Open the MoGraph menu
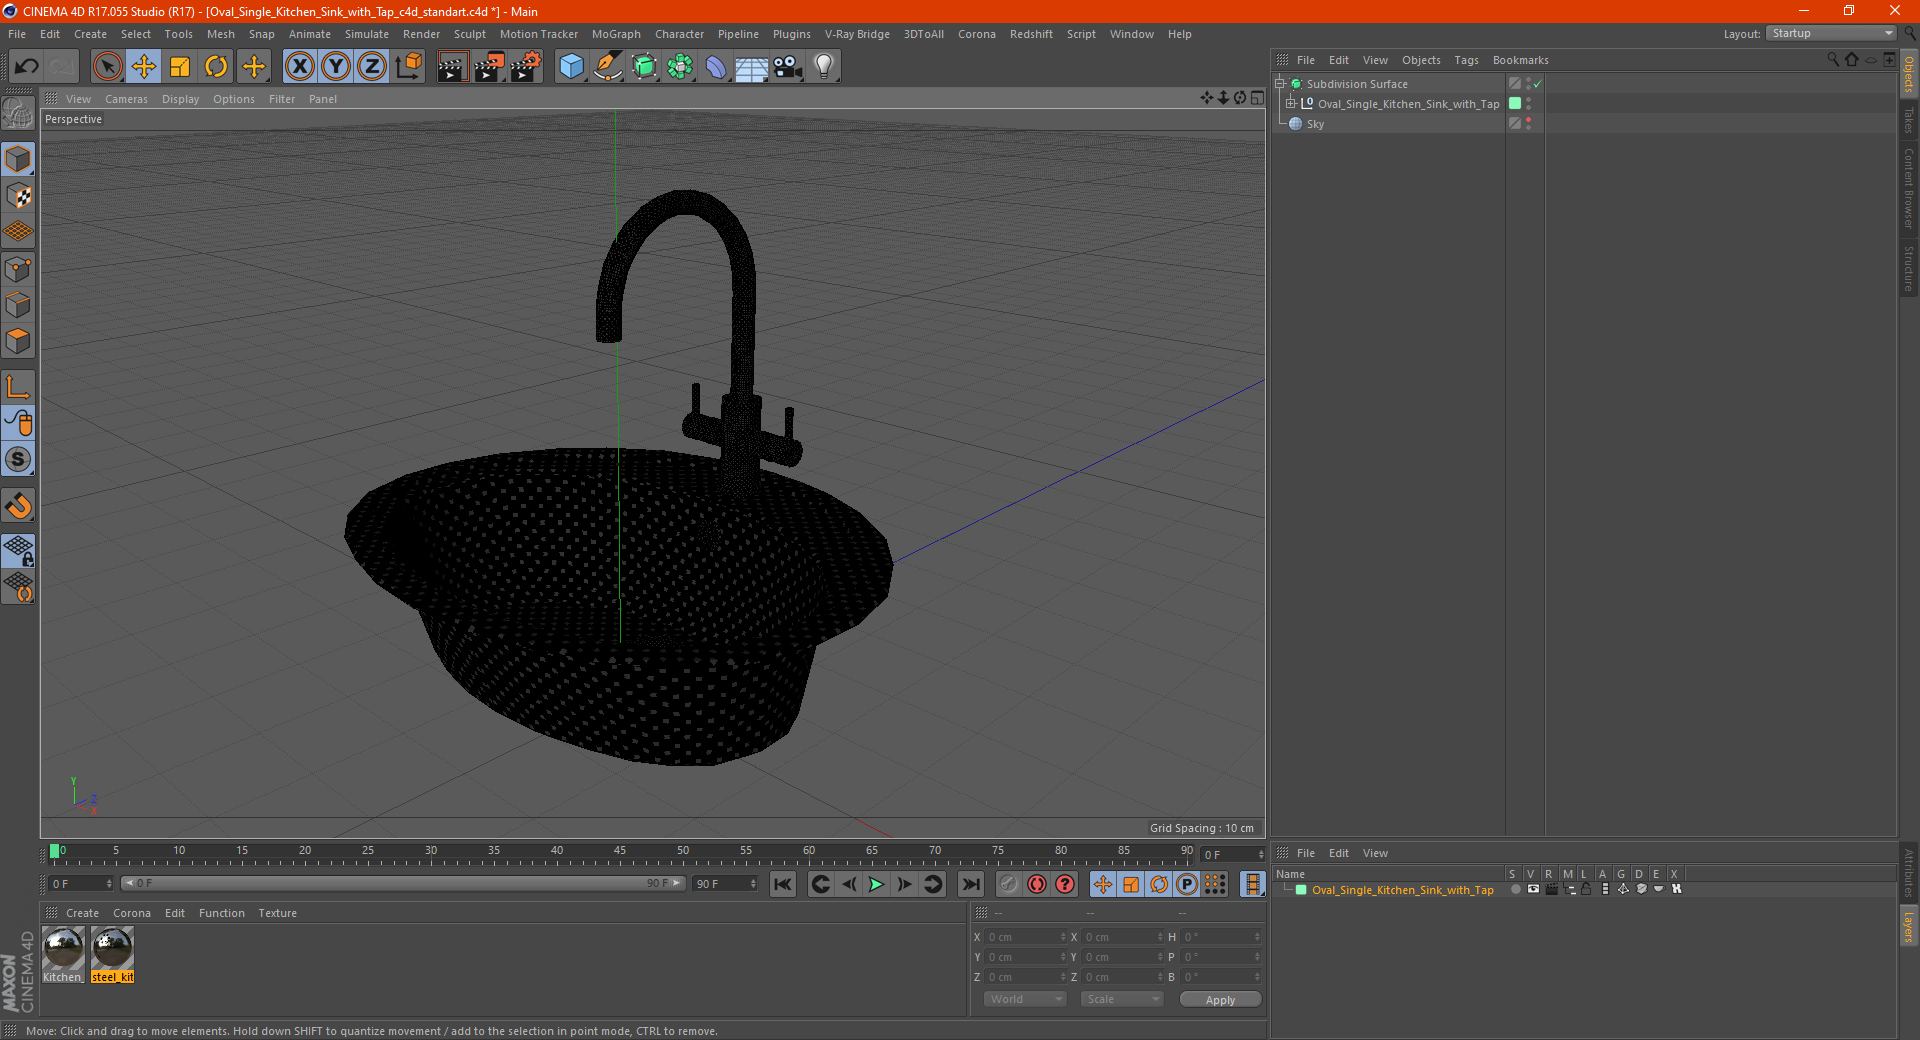Screen dimensions: 1920x1040 (x=616, y=34)
